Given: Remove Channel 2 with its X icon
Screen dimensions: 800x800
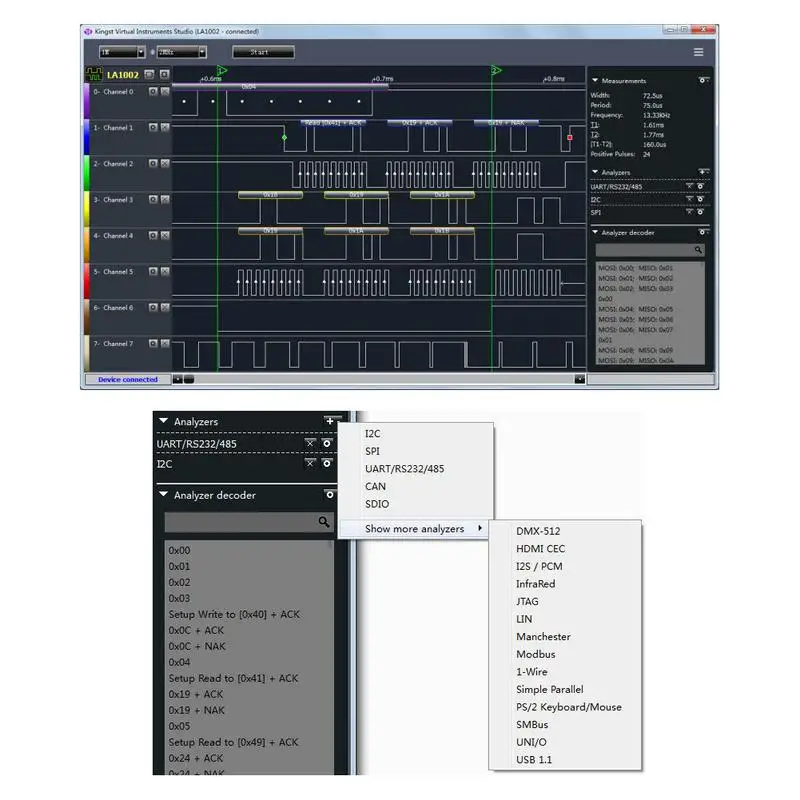Looking at the screenshot, I should 165,163.
